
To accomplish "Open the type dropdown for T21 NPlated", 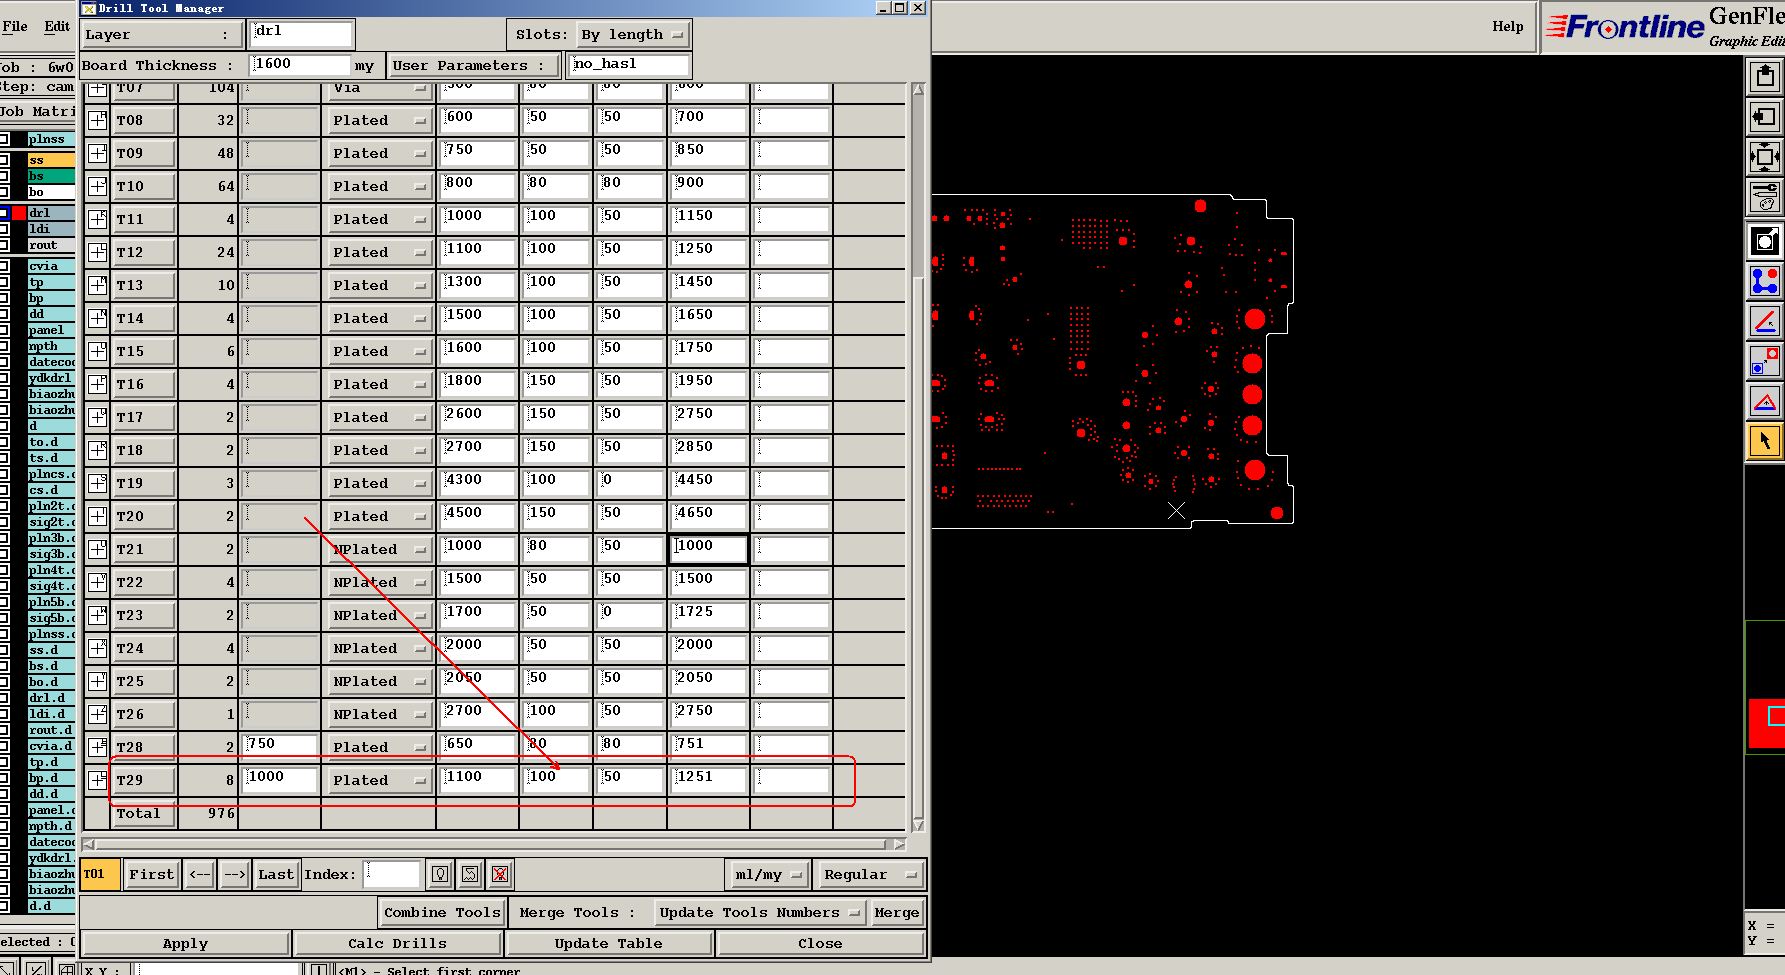I will point(380,549).
